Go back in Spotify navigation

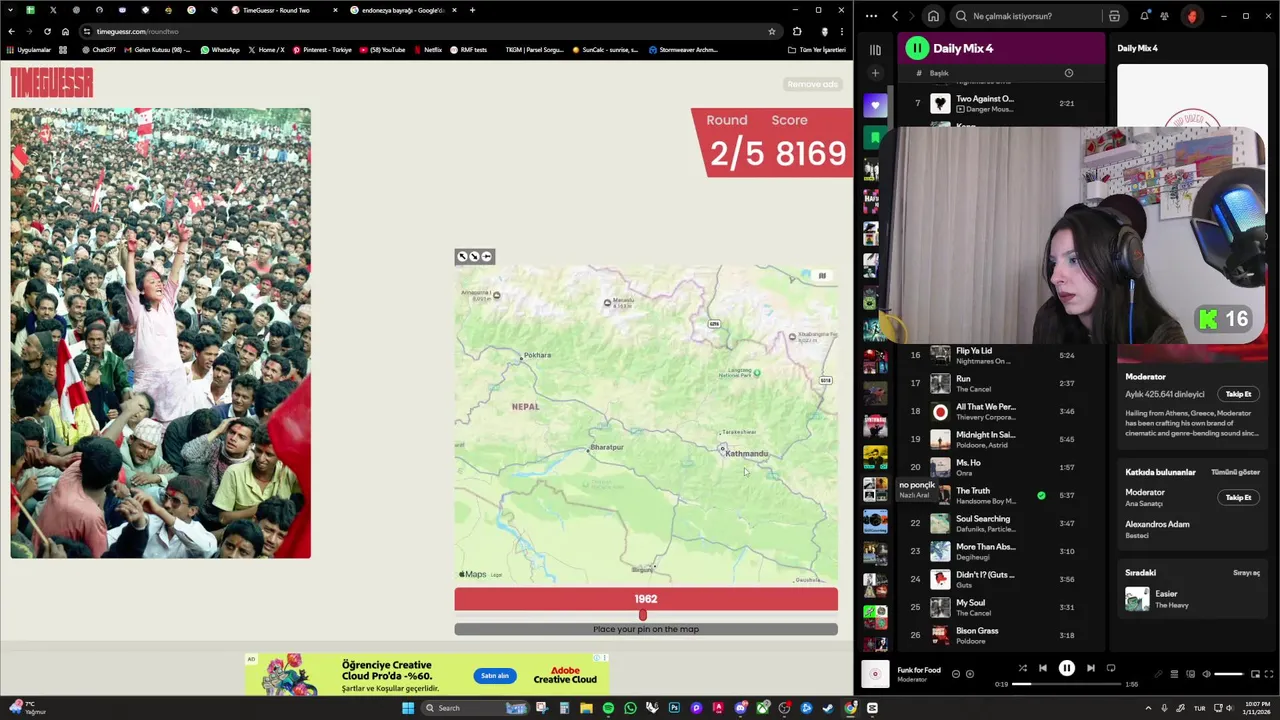895,16
